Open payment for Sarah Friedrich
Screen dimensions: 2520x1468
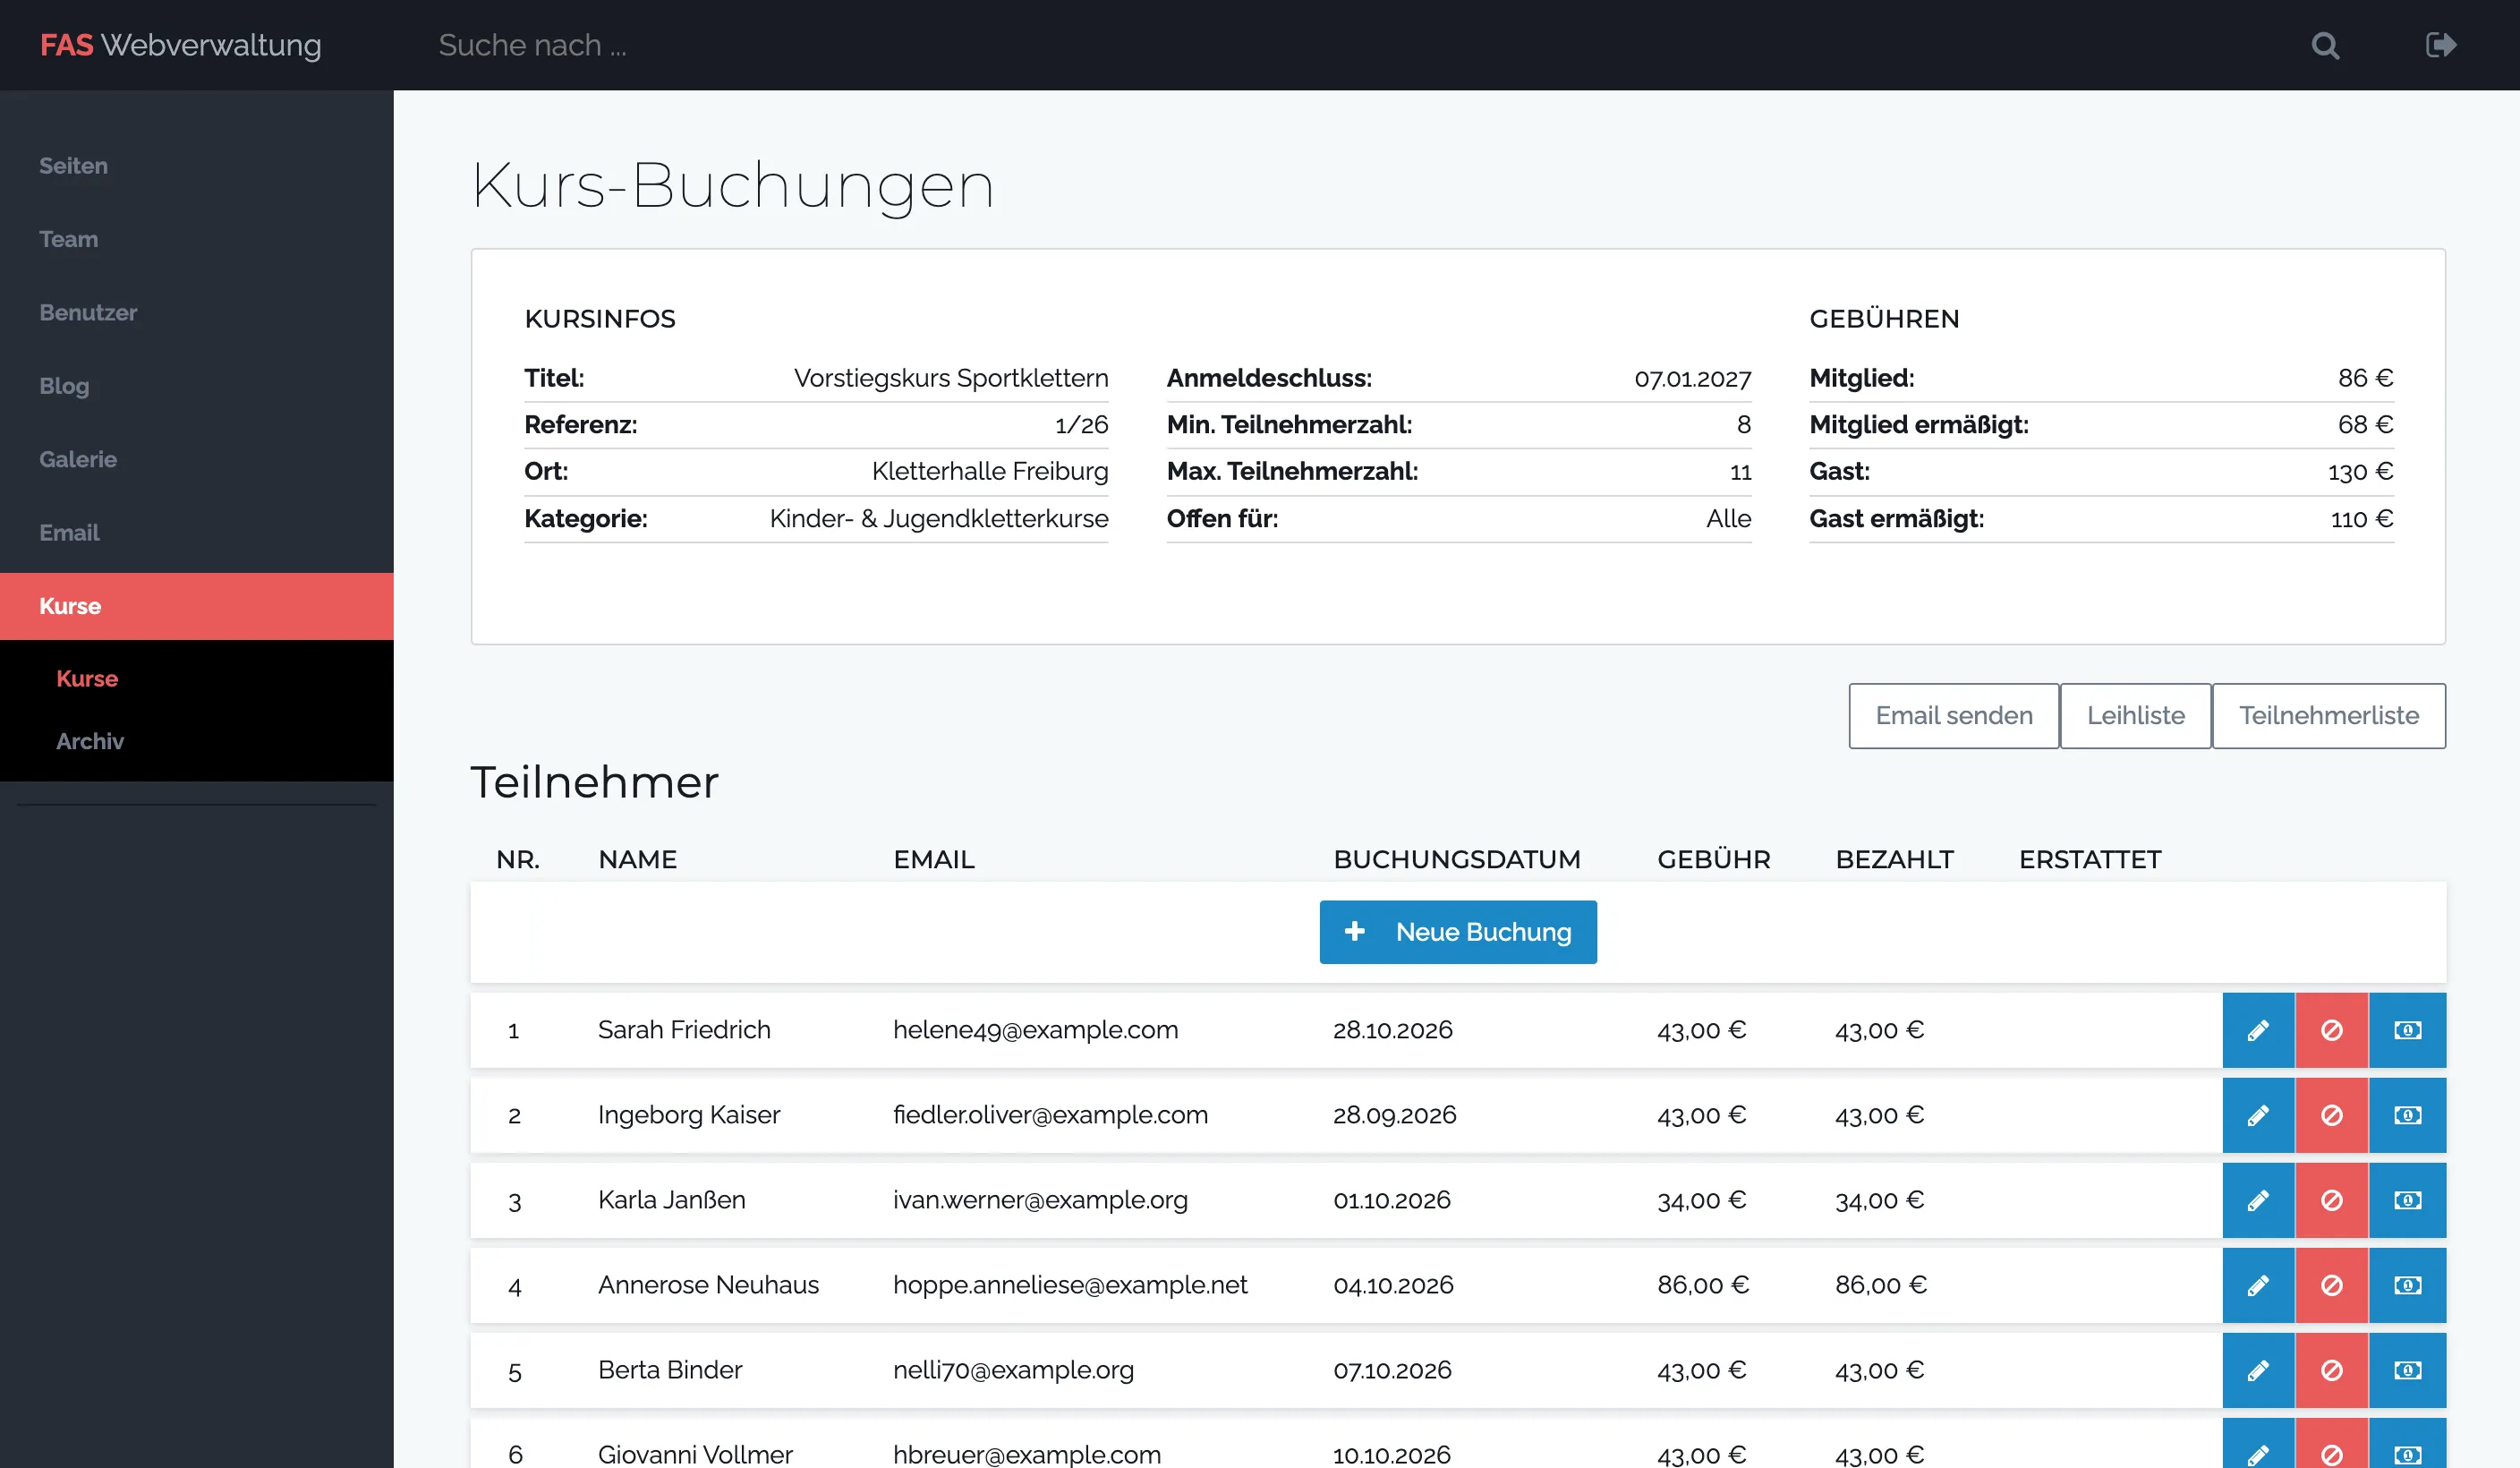coord(2407,1030)
